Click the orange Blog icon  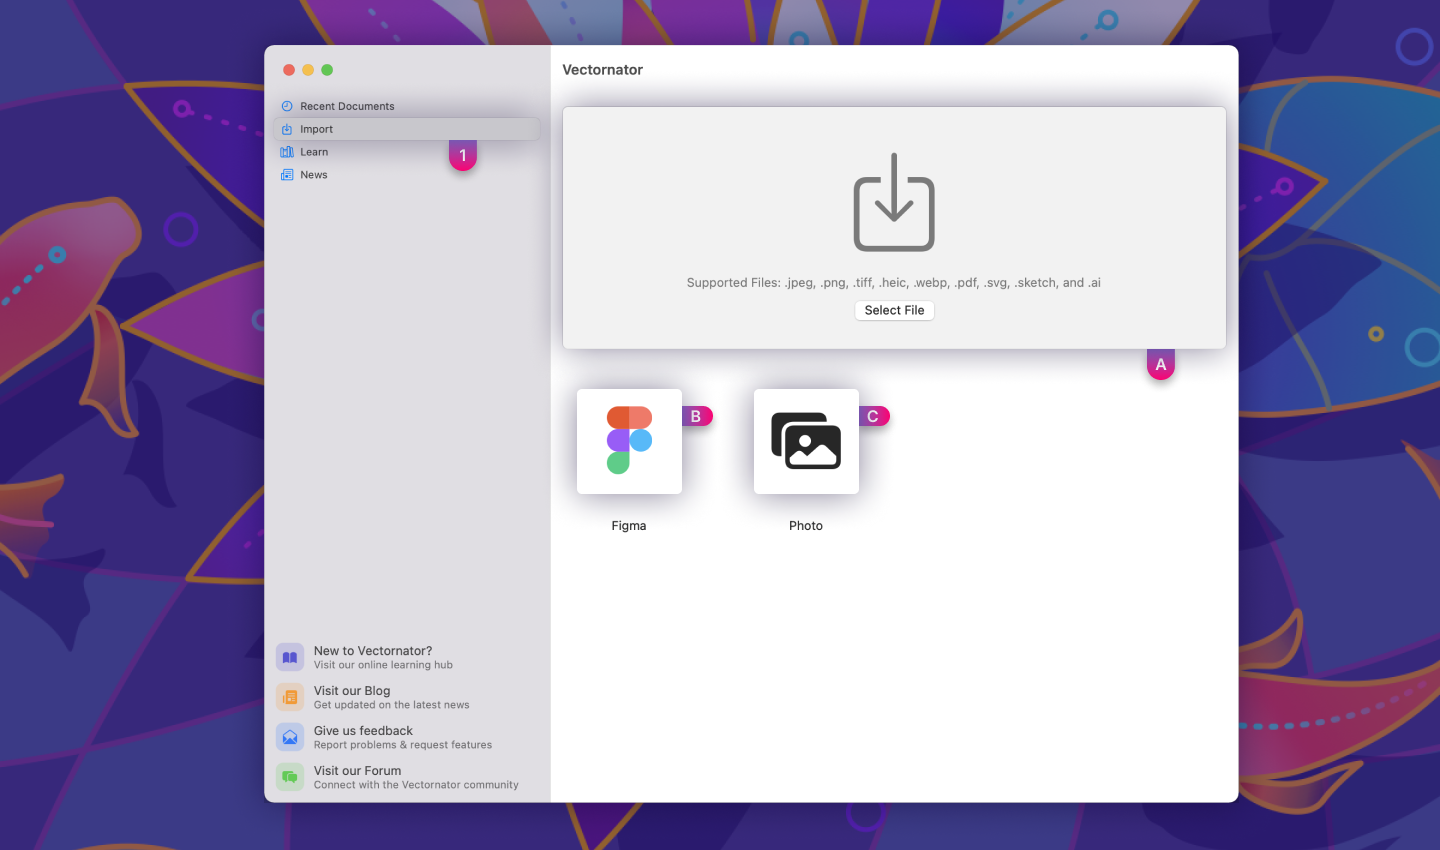click(x=290, y=697)
